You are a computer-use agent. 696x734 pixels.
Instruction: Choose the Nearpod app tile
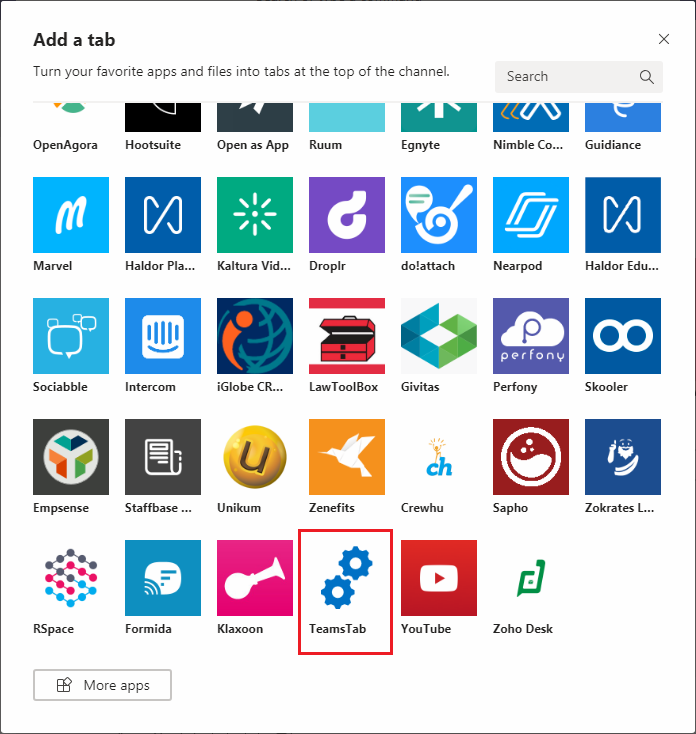531,215
